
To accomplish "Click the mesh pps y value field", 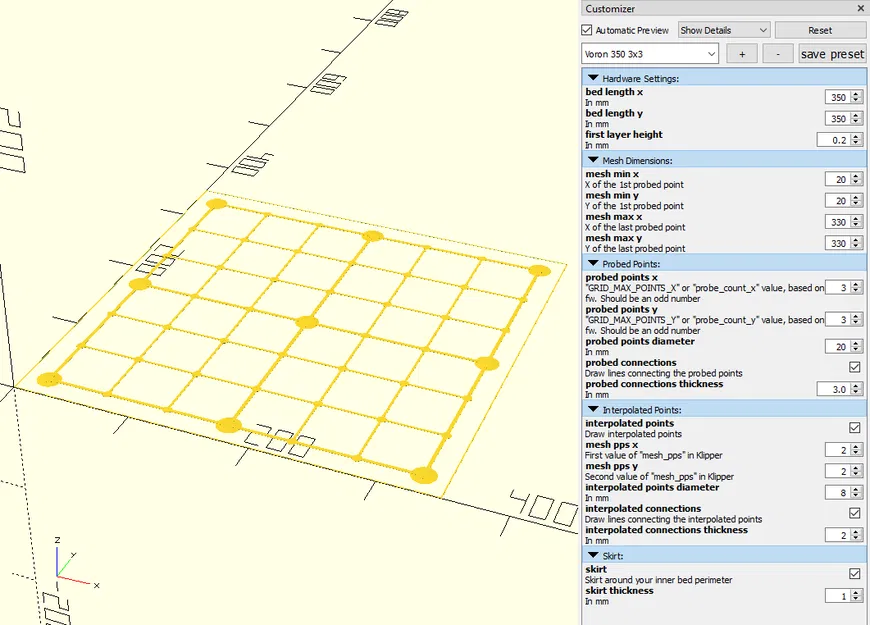I will click(838, 471).
